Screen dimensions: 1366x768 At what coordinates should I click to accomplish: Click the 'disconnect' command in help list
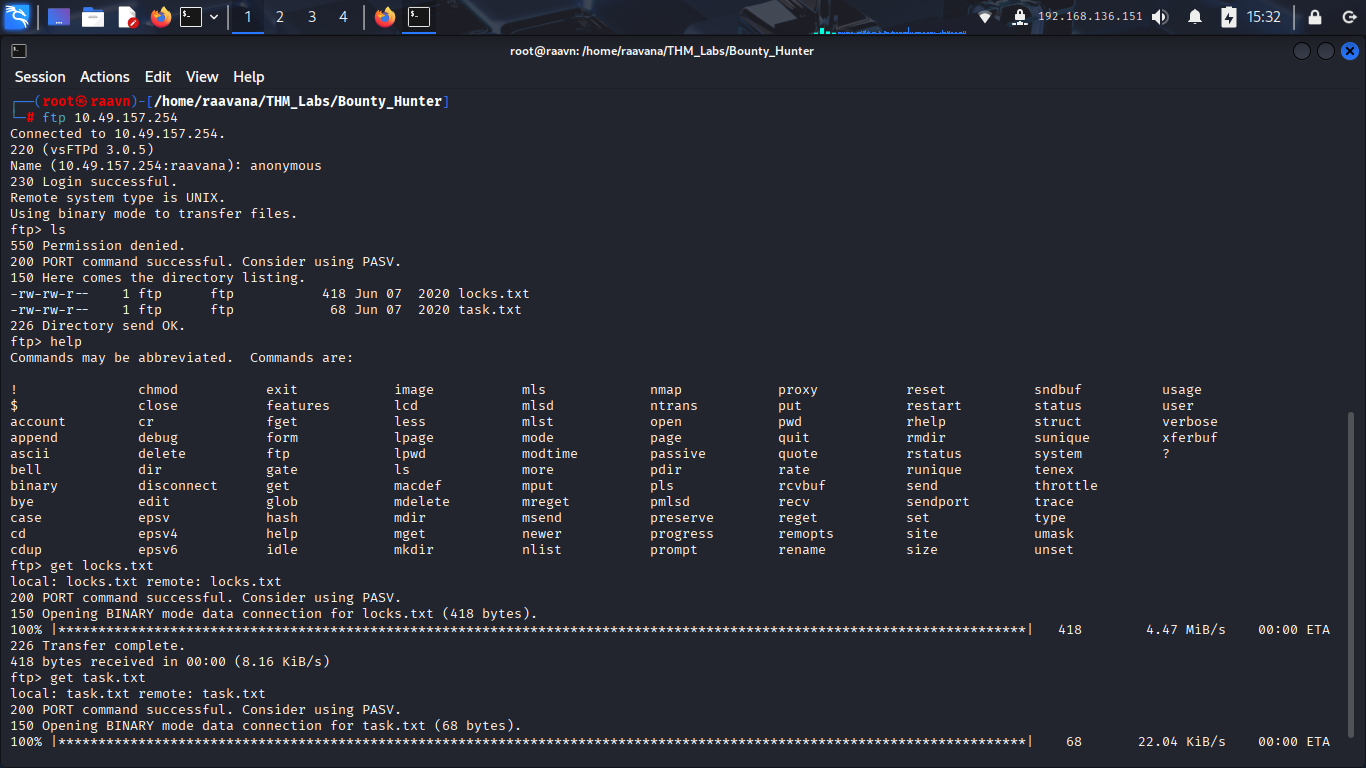178,486
